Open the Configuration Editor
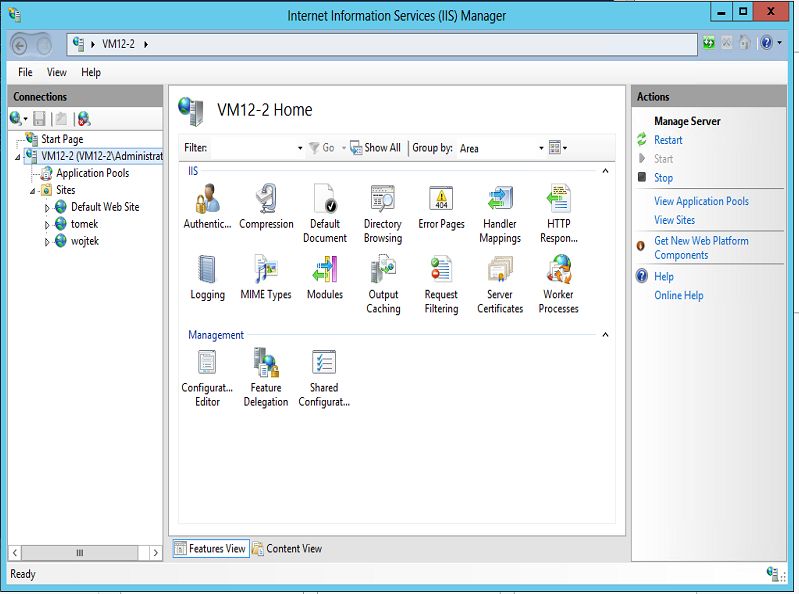The height and width of the screenshot is (594, 799). 207,378
